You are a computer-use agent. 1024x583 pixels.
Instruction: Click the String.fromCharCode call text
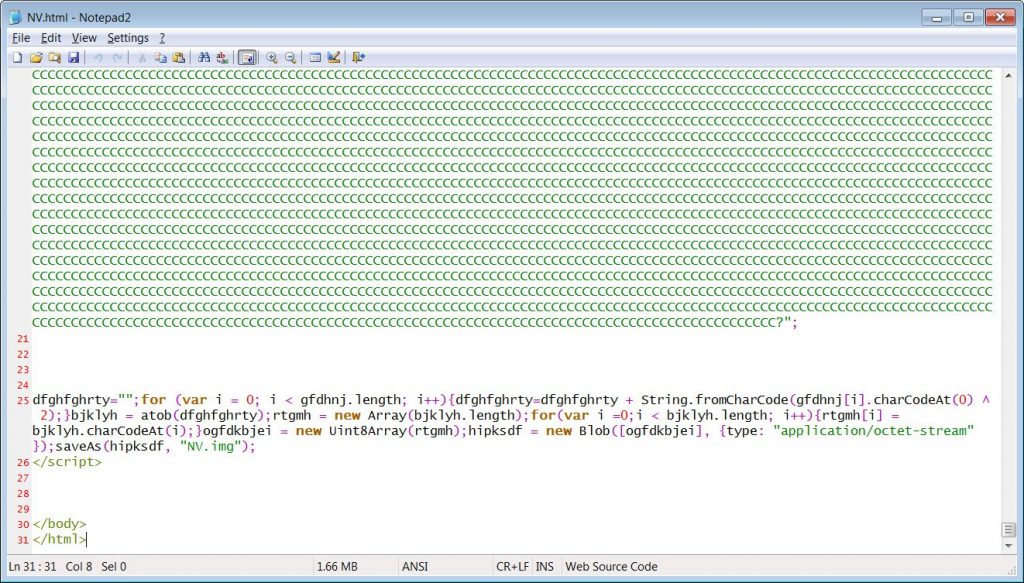click(x=714, y=400)
